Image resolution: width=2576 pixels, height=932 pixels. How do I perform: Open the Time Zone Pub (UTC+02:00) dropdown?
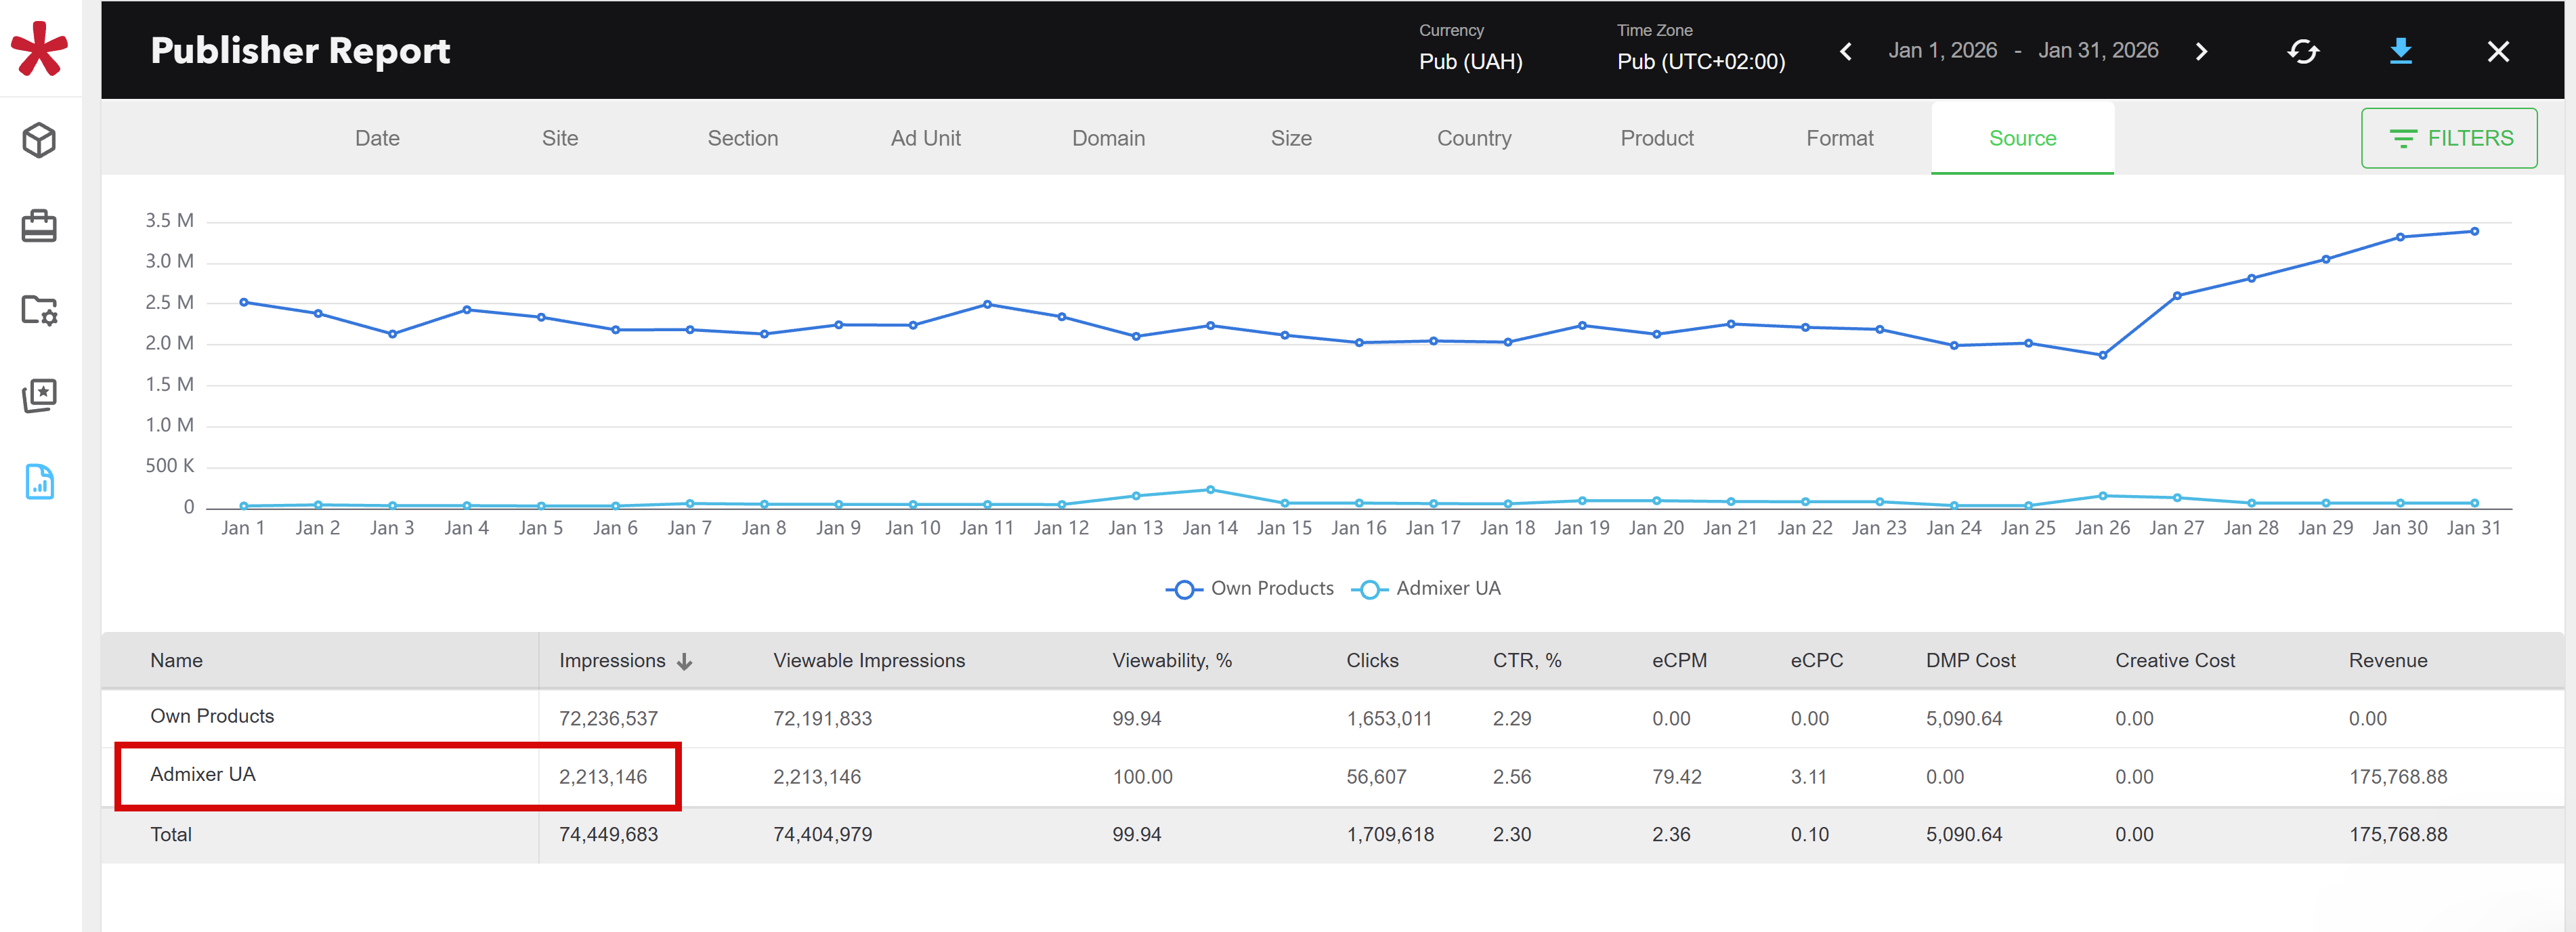pos(1700,61)
